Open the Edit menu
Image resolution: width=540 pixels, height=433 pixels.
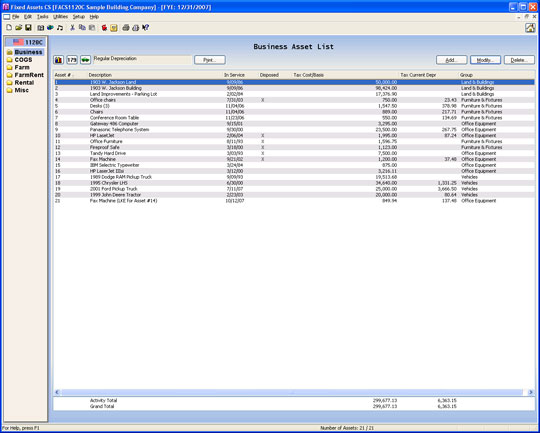[x=28, y=17]
